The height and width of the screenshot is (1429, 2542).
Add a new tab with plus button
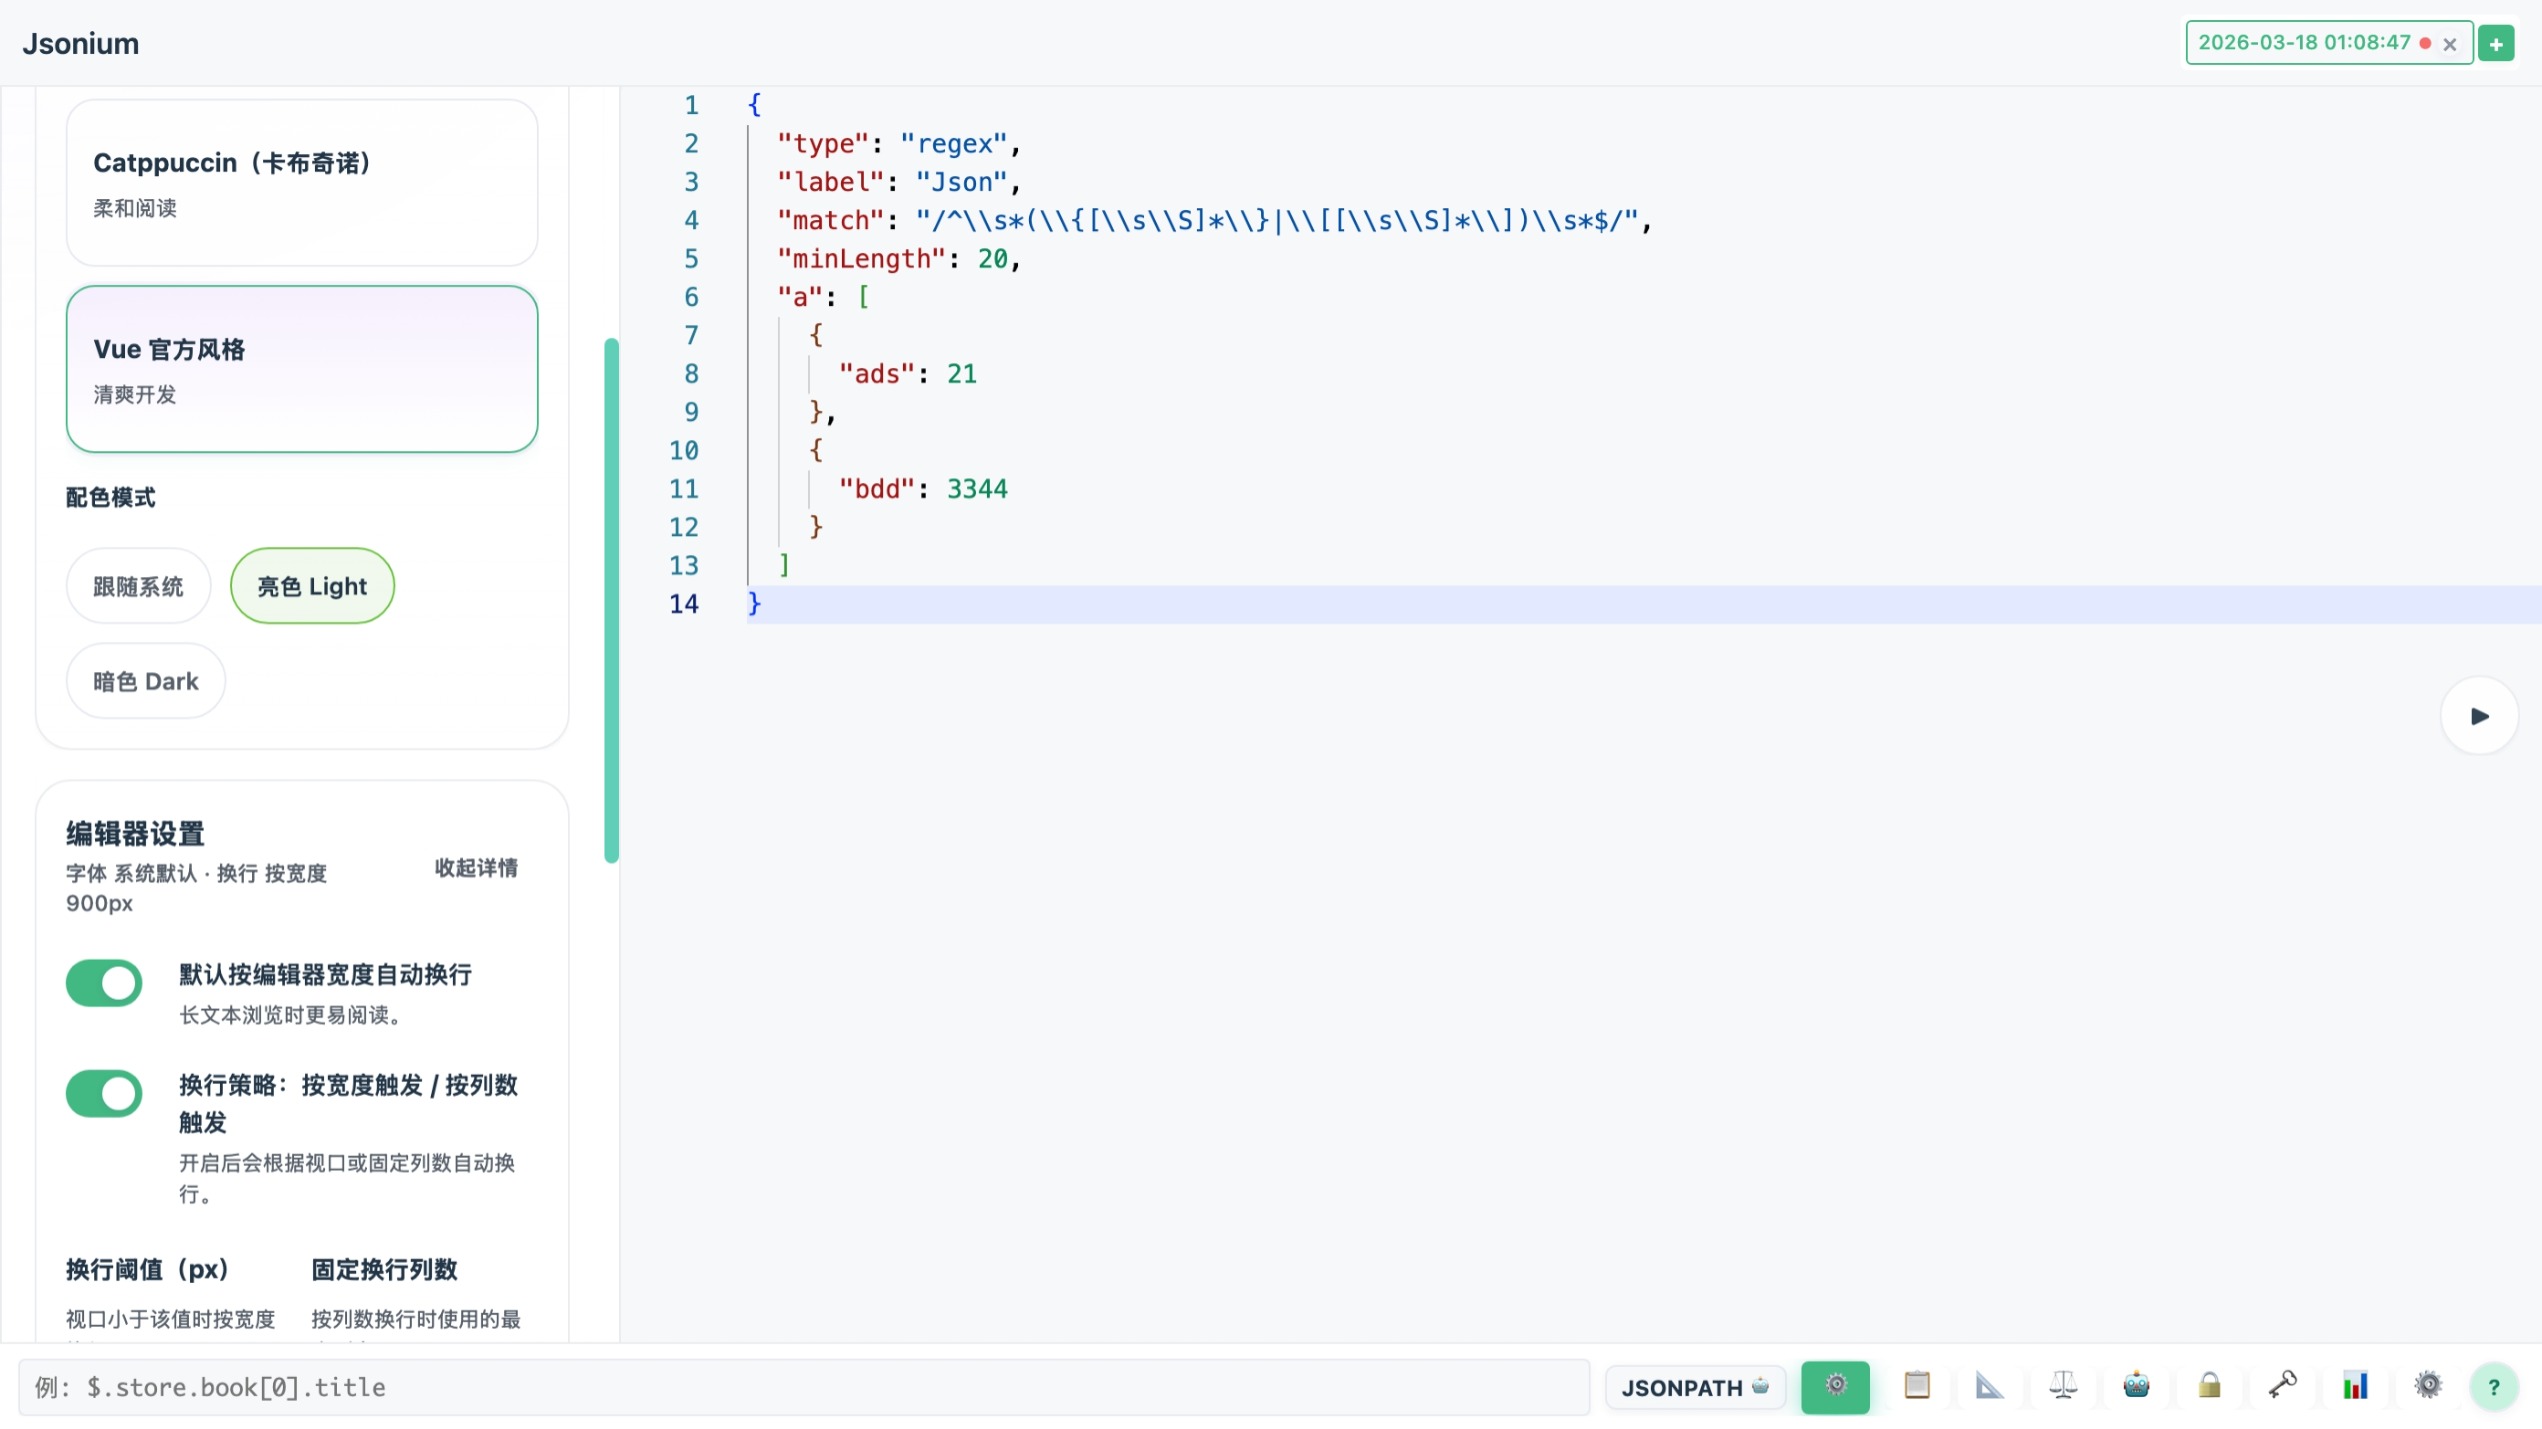(x=2496, y=44)
